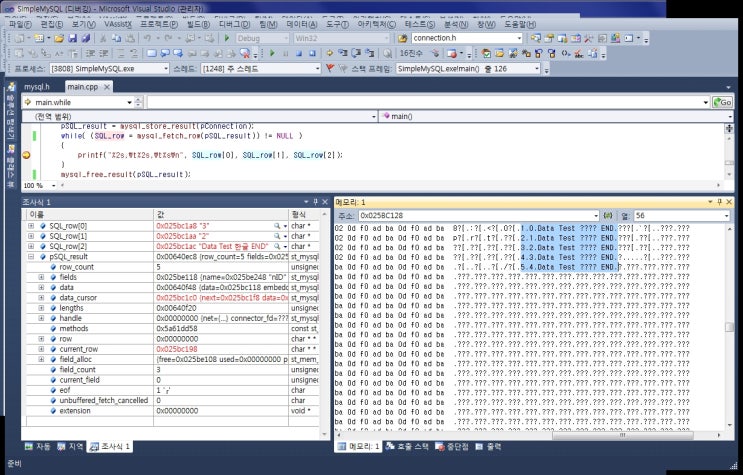
Task: Open the Win32 platform dropdown
Action: 387,38
